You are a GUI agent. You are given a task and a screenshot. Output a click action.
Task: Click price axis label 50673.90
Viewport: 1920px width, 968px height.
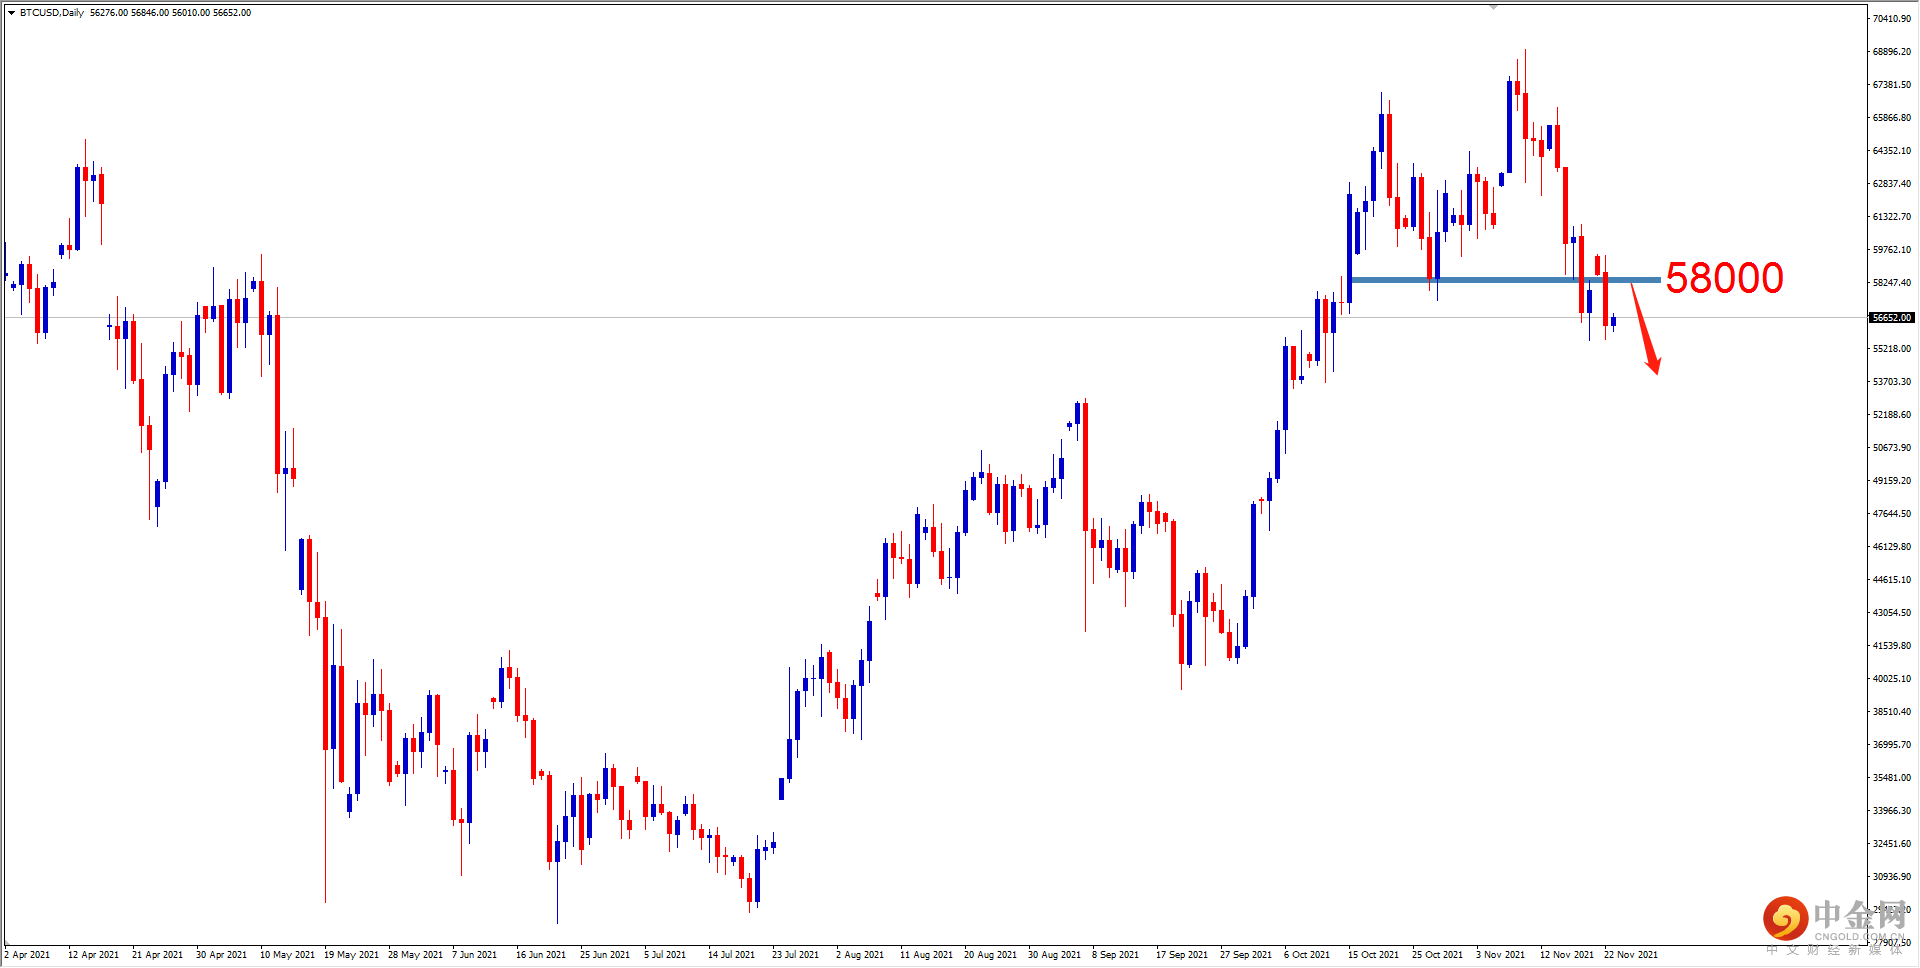(1892, 448)
